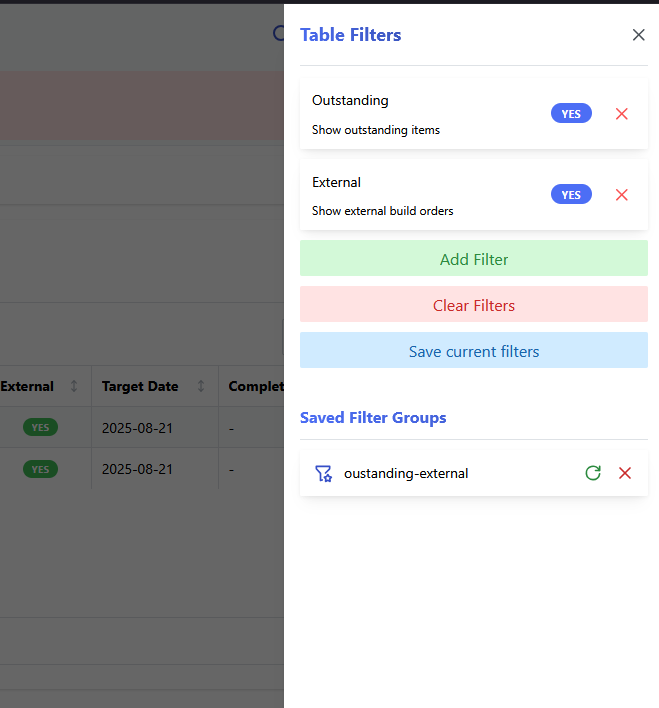659x708 pixels.
Task: Close the Table Filters panel
Action: pos(638,35)
